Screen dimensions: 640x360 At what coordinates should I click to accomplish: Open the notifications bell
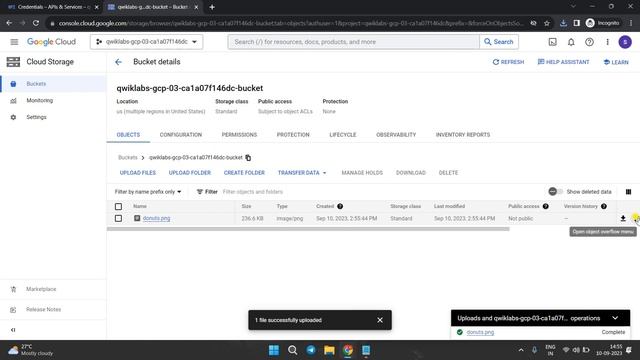(x=571, y=42)
